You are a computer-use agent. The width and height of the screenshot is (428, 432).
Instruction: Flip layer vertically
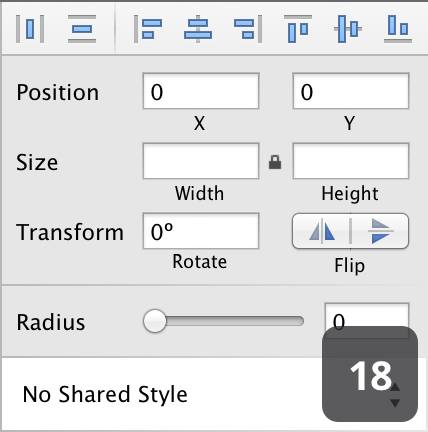(380, 231)
